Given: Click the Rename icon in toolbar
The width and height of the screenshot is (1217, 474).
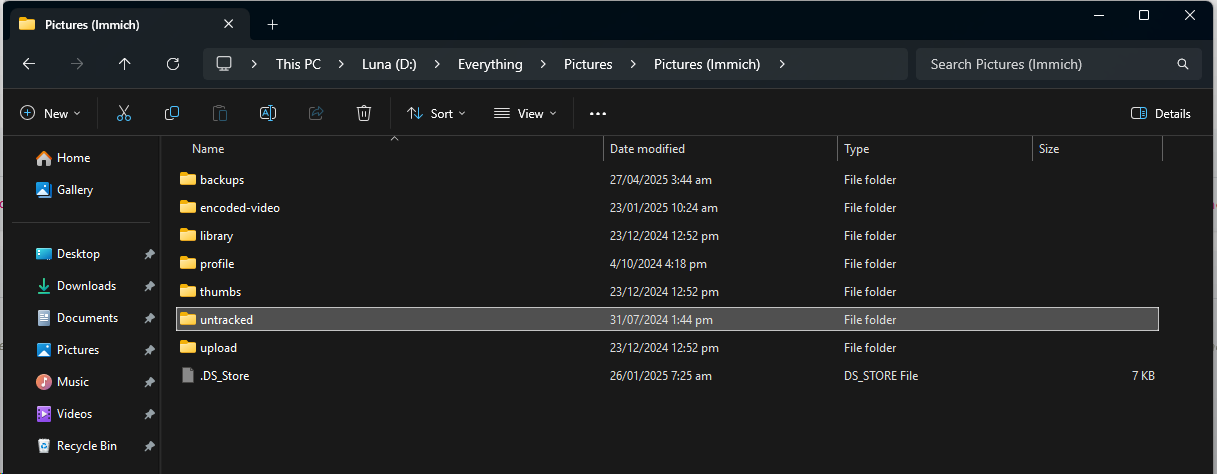Looking at the screenshot, I should pos(268,114).
